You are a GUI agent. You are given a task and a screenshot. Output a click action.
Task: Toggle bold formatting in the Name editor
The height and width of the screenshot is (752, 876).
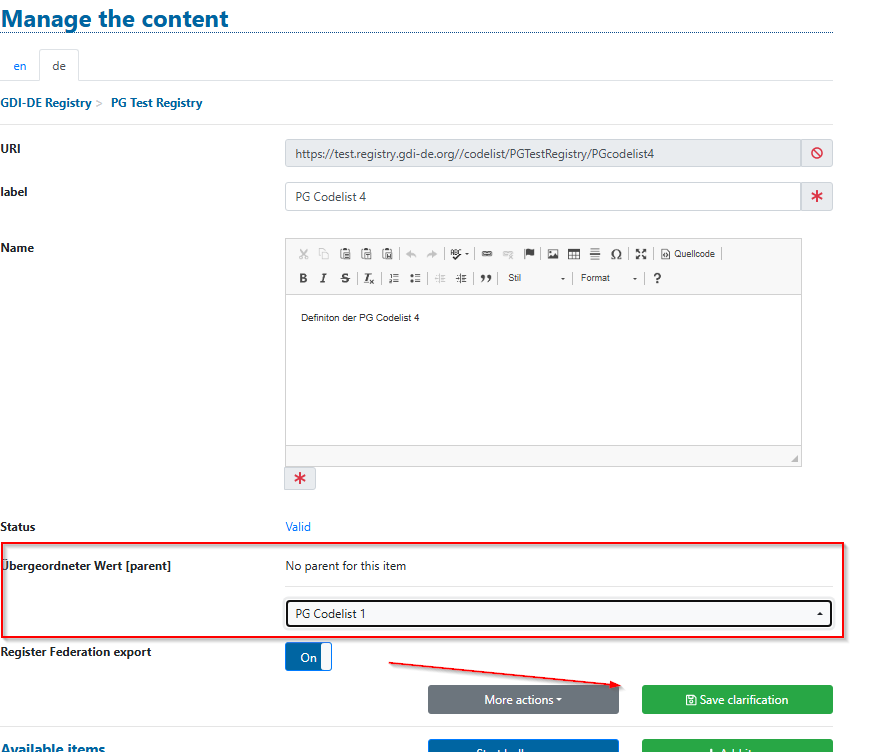click(303, 278)
